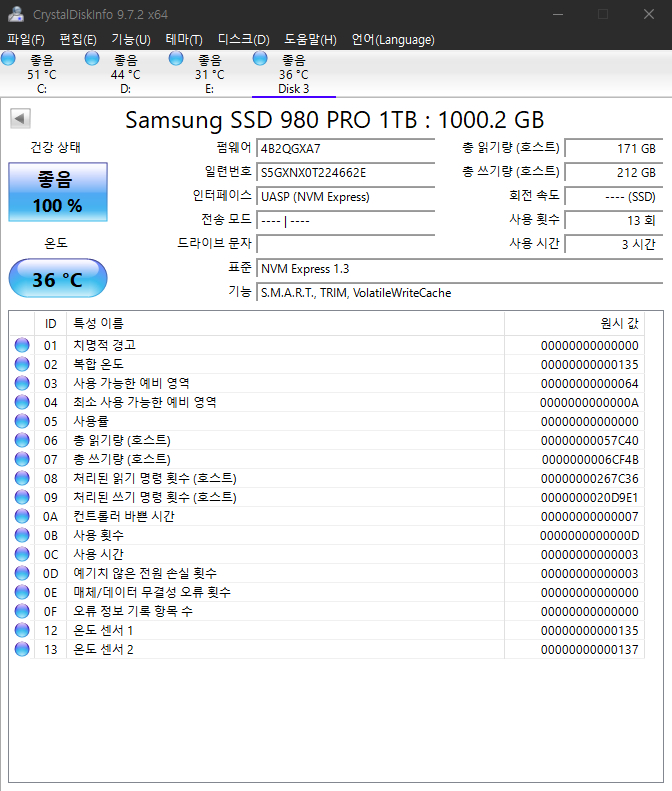Click raw value 0000000267C36
This screenshot has height=791, width=672.
589,479
